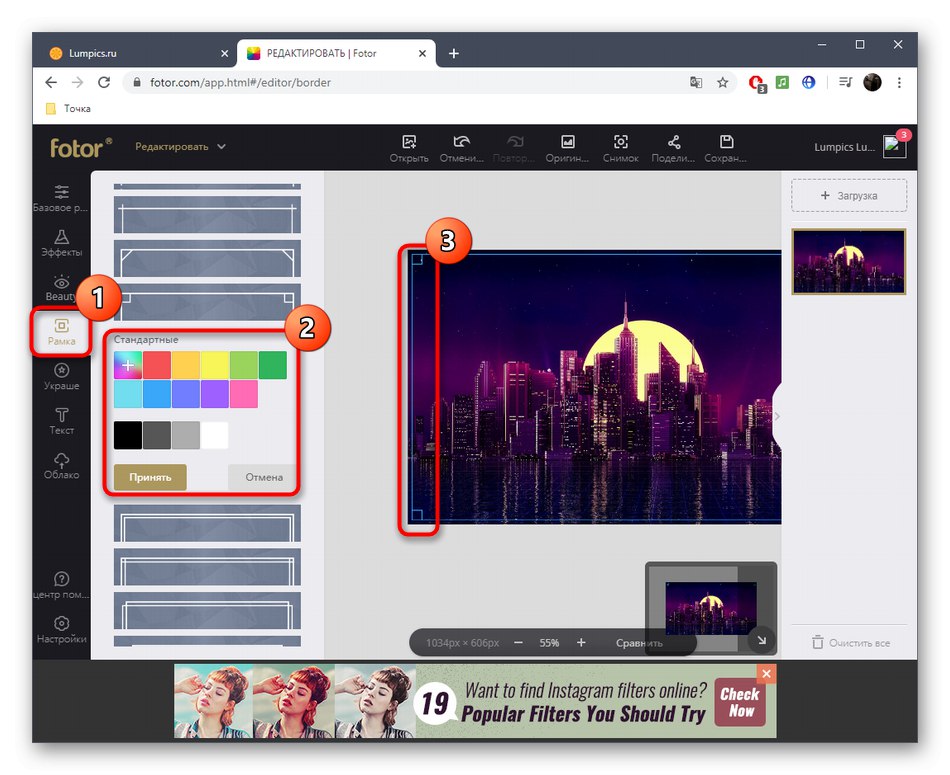Click the Принять confirm button

(x=148, y=477)
